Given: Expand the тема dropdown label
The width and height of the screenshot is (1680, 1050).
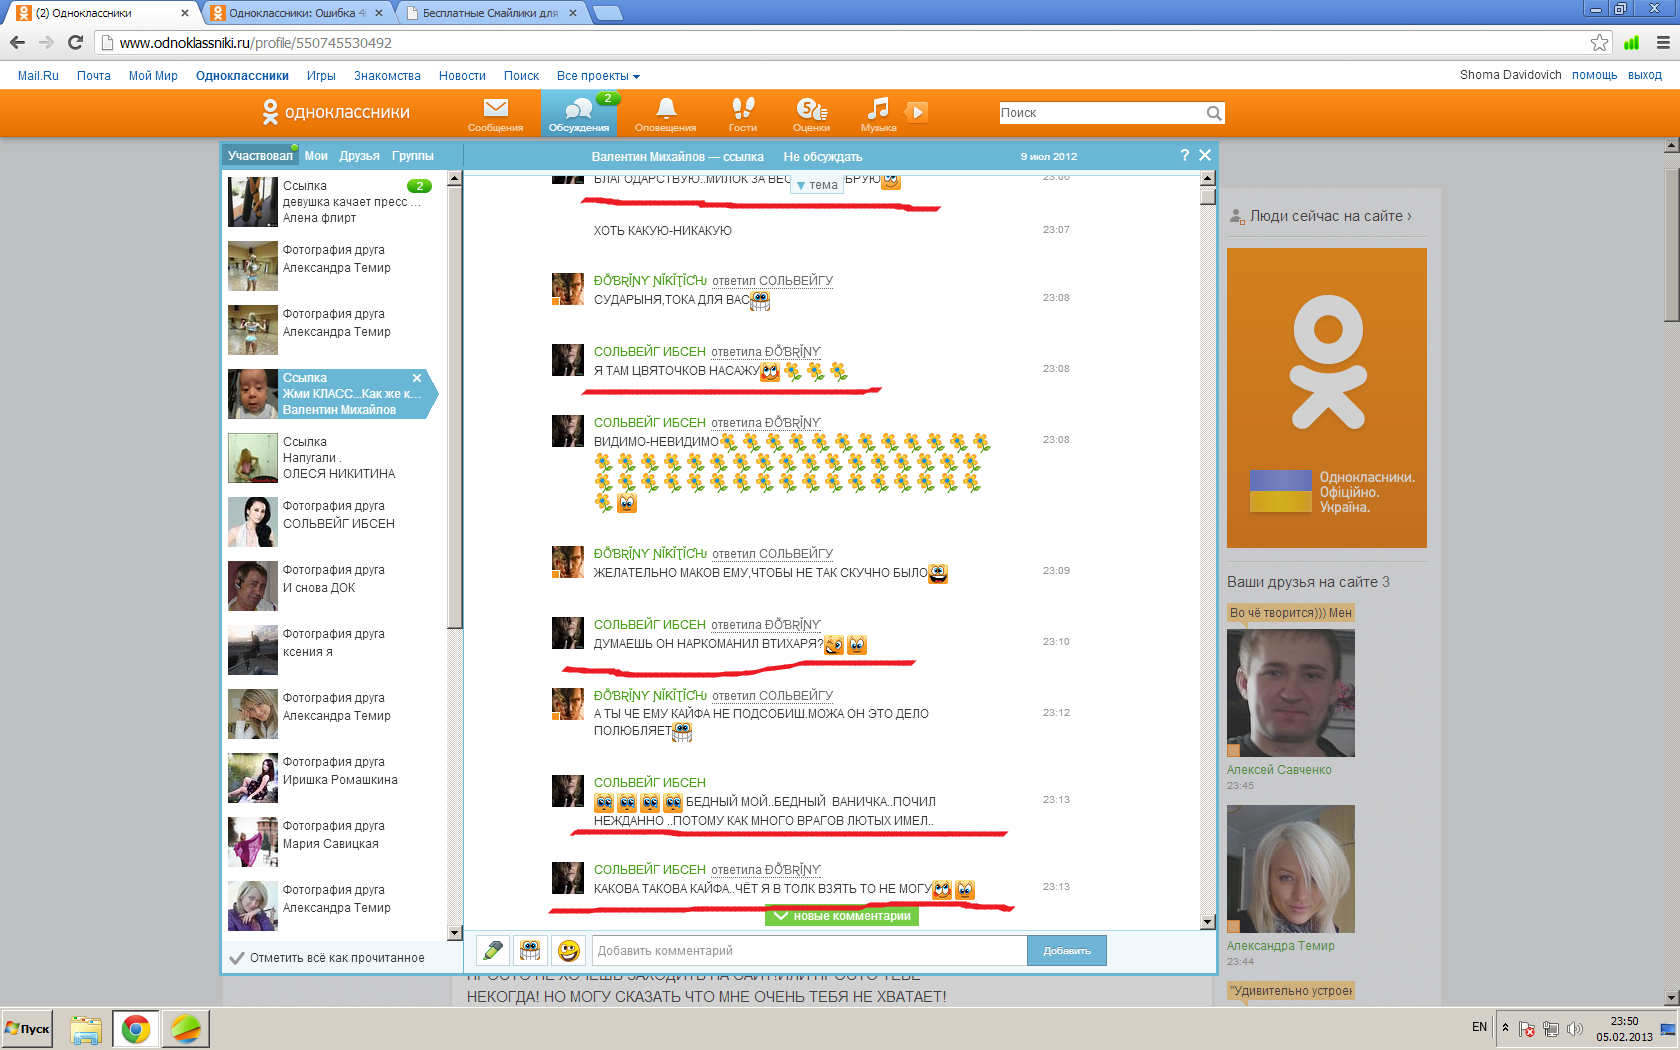Looking at the screenshot, I should [817, 185].
